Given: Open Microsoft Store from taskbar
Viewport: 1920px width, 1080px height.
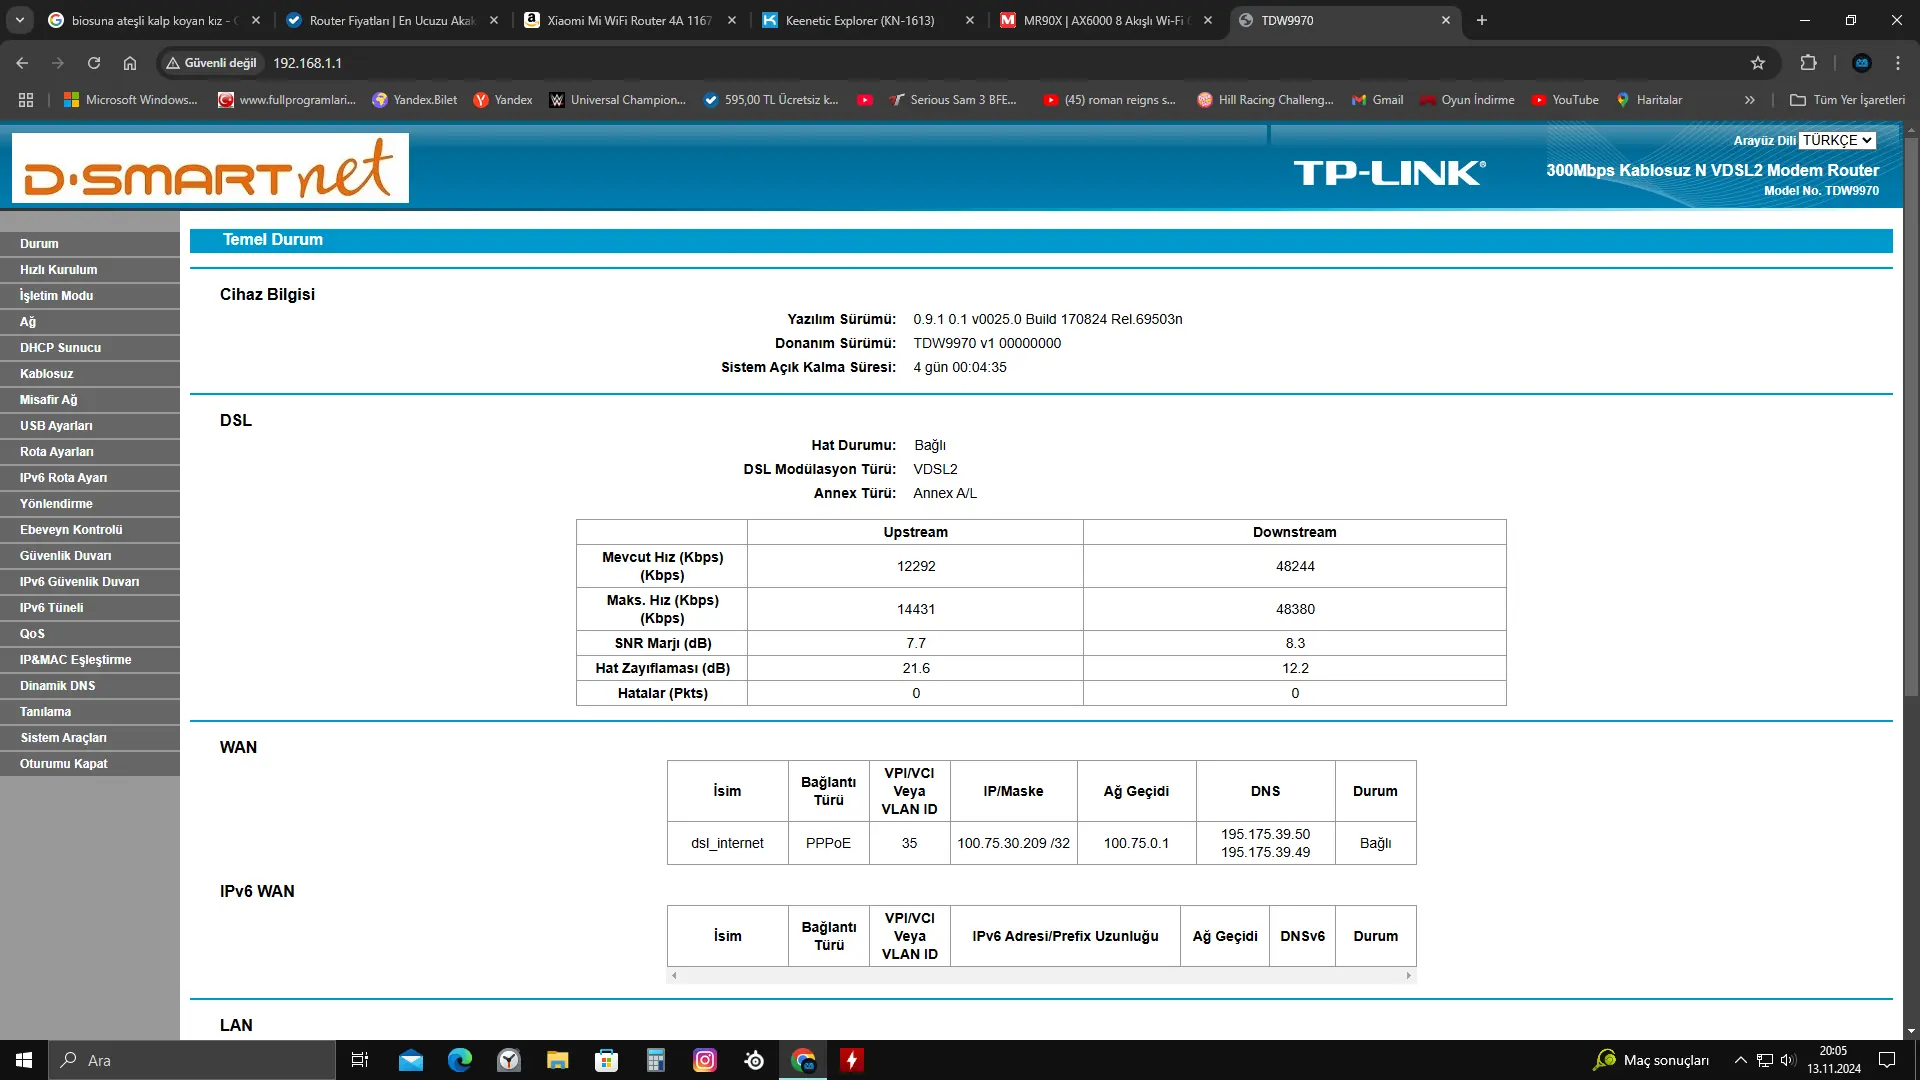Looking at the screenshot, I should [x=606, y=1060].
